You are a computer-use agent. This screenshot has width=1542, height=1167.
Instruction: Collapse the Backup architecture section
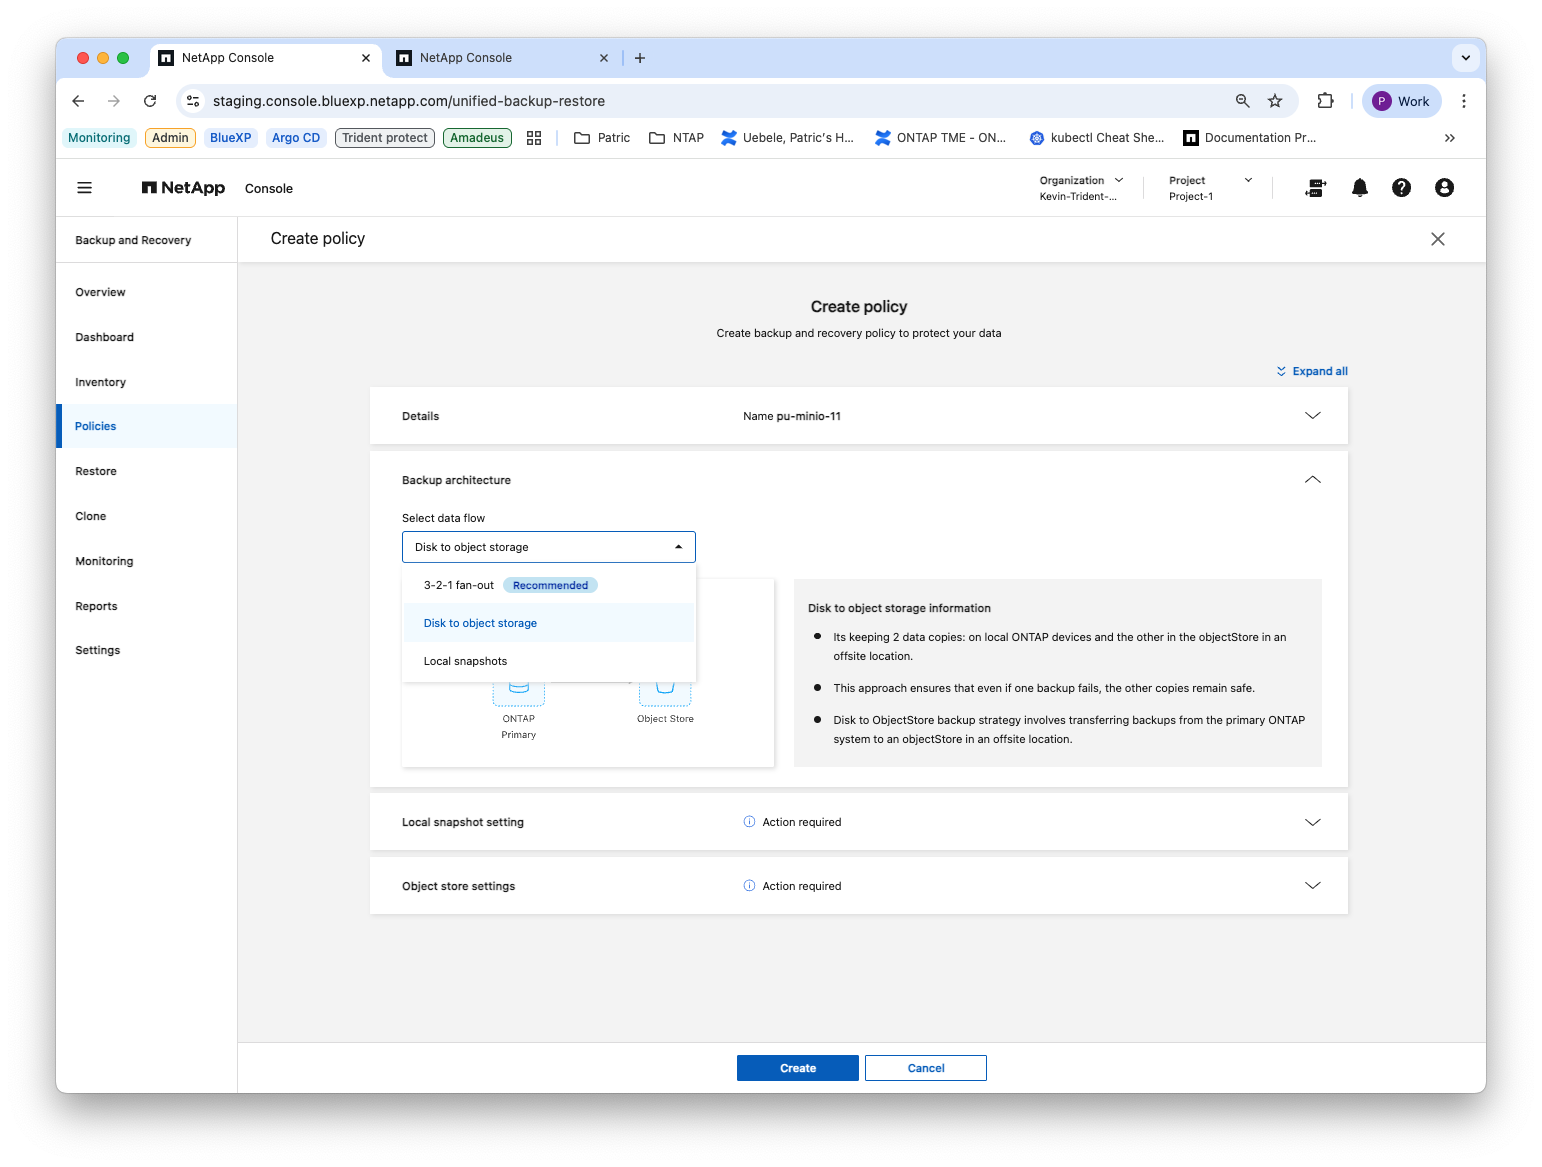1312,480
